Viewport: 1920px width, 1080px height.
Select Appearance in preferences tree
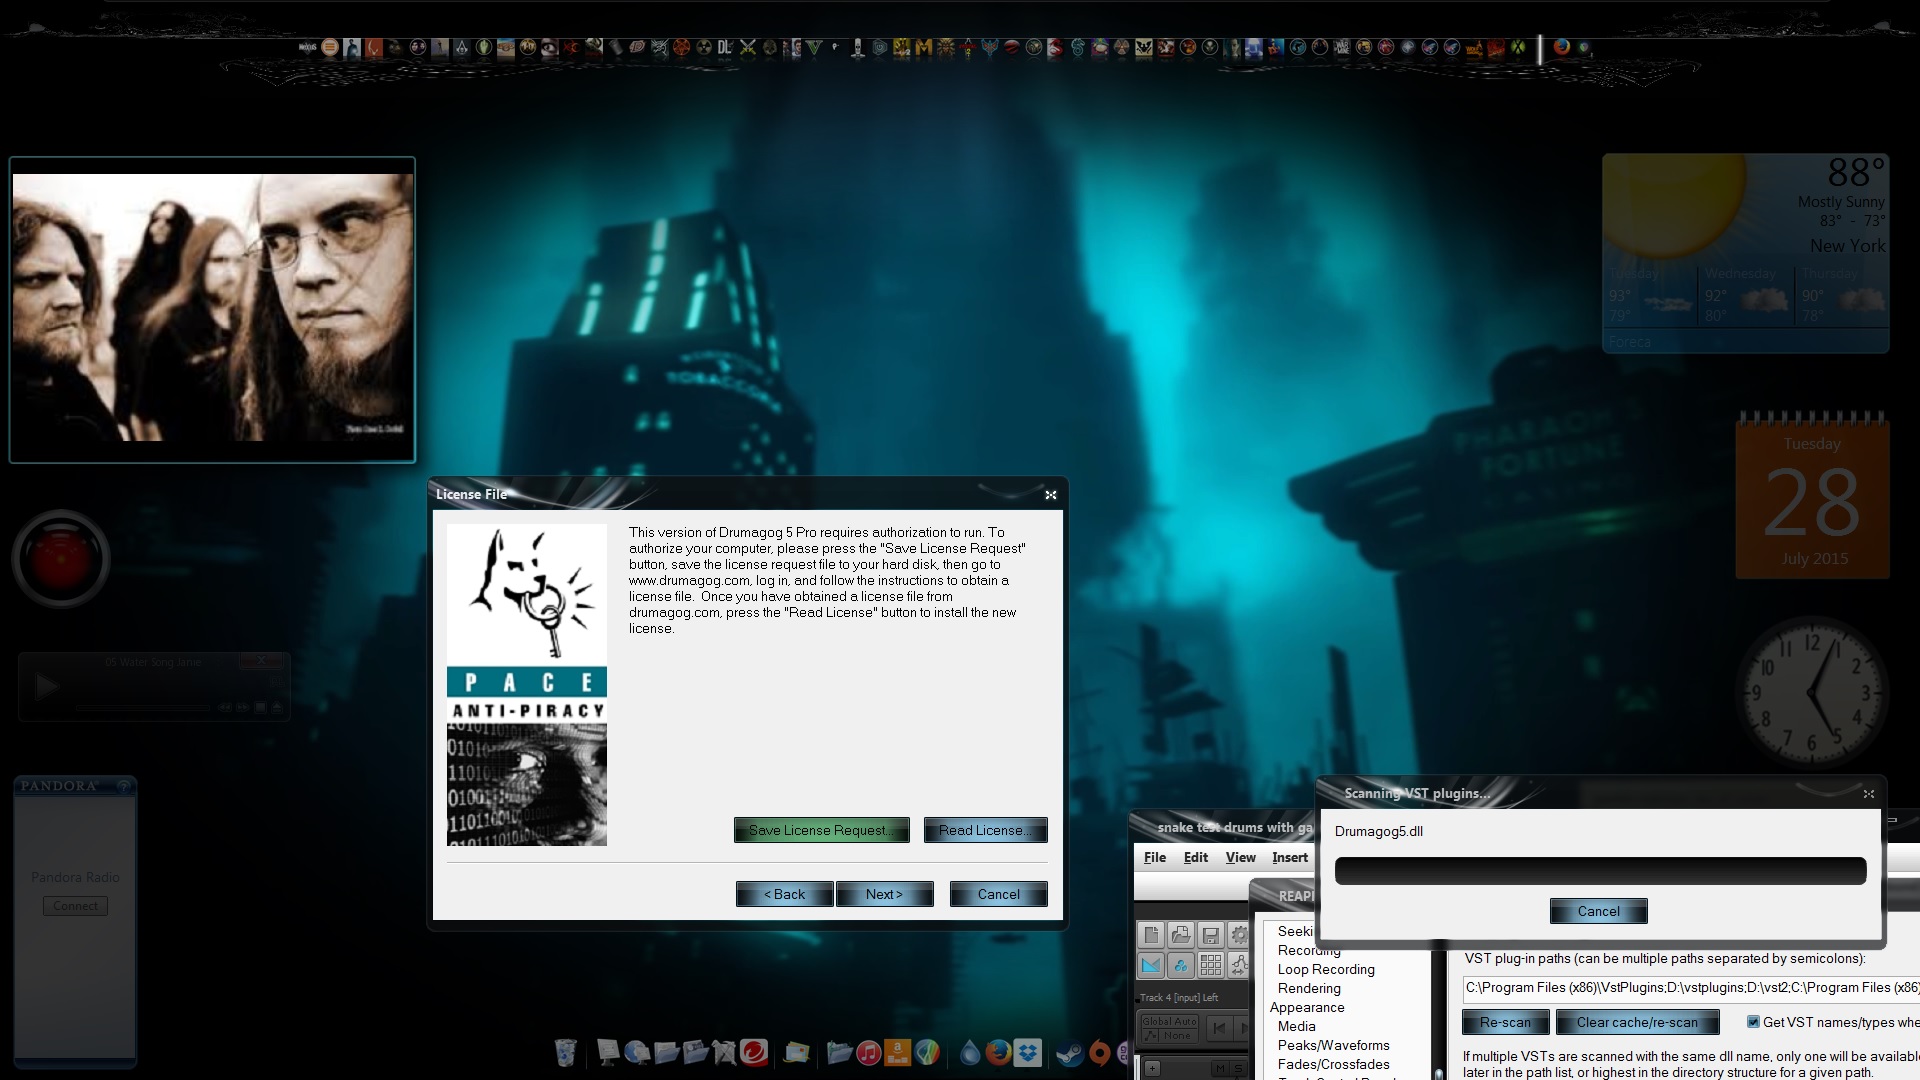tap(1307, 1007)
